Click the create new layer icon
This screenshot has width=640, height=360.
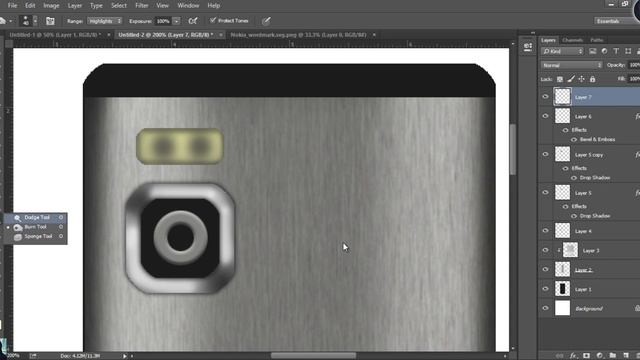click(626, 356)
